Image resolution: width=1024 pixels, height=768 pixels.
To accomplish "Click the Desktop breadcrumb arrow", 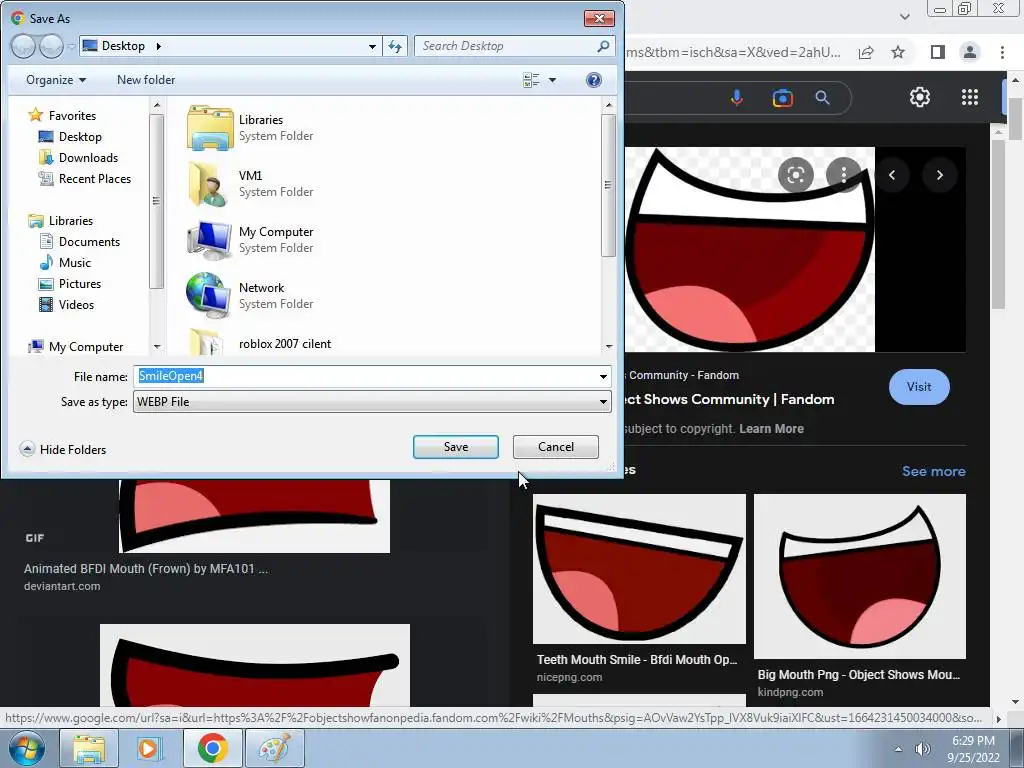I will point(159,46).
